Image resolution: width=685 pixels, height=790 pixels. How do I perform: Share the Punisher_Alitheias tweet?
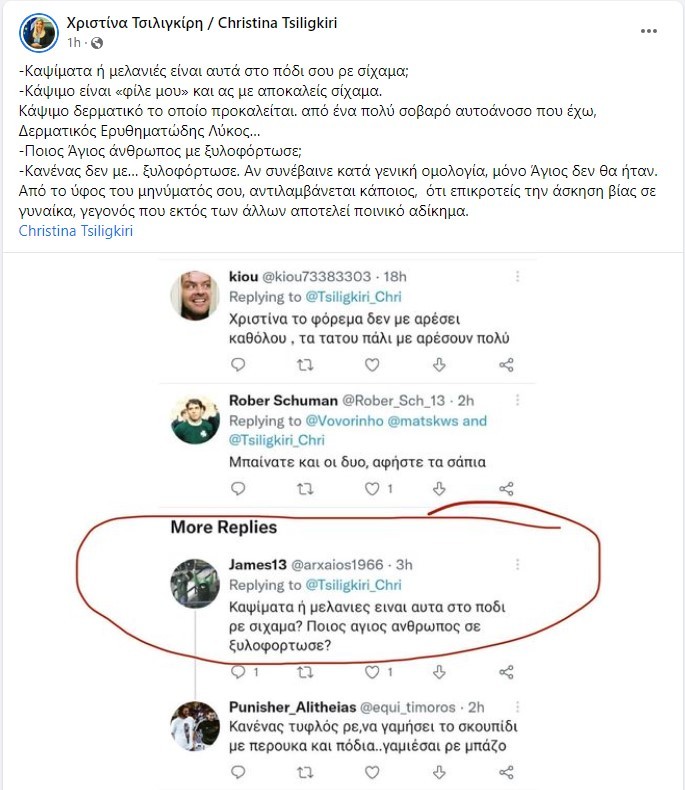click(507, 773)
